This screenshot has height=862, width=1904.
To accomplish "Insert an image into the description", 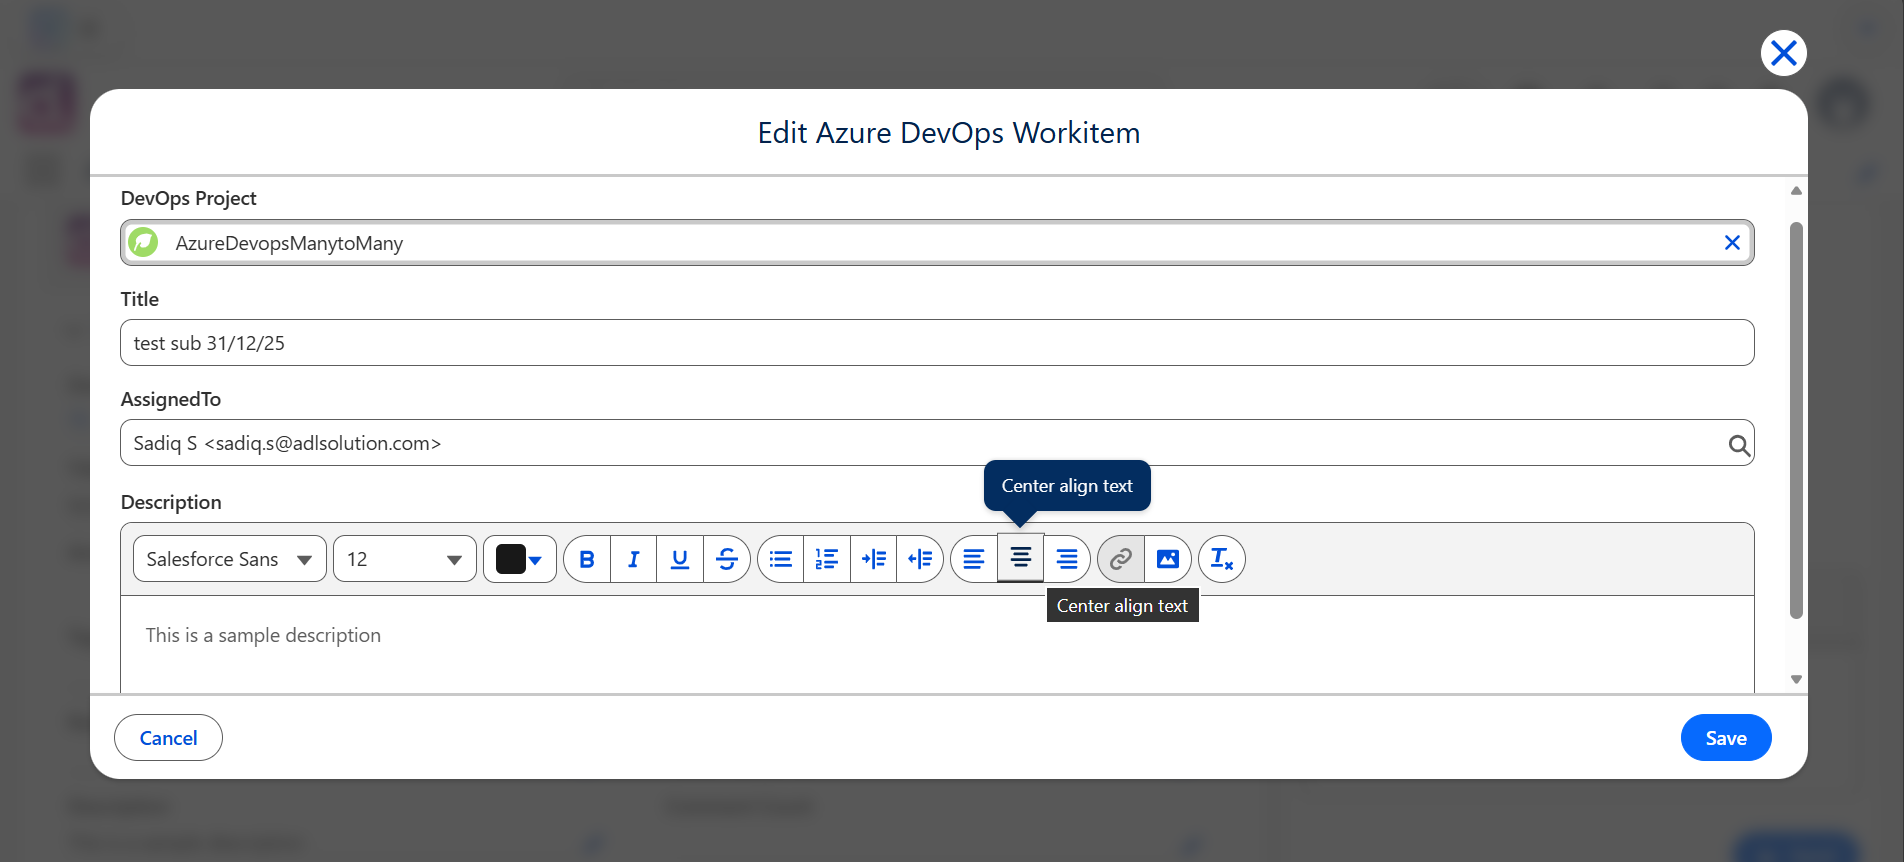I will 1168,559.
